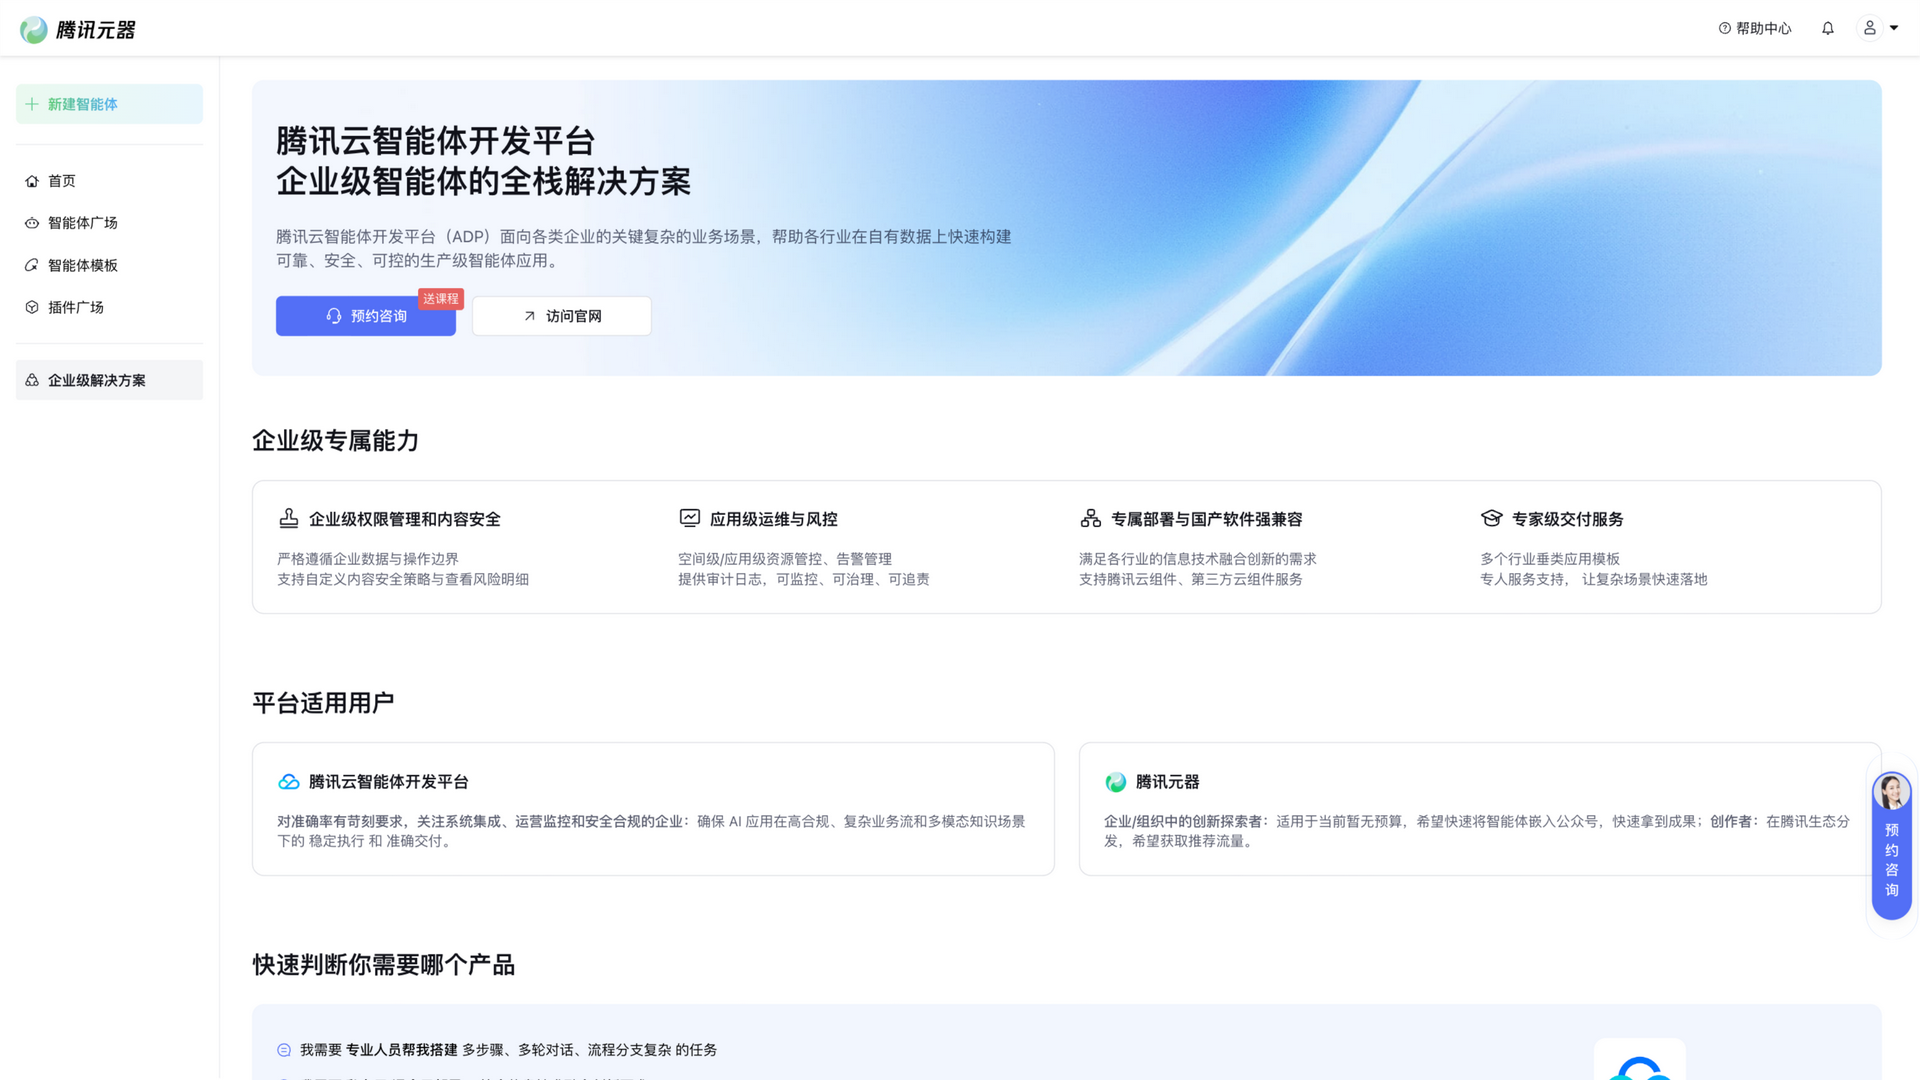Click the 腾讯元器 logo icon

coord(34,30)
